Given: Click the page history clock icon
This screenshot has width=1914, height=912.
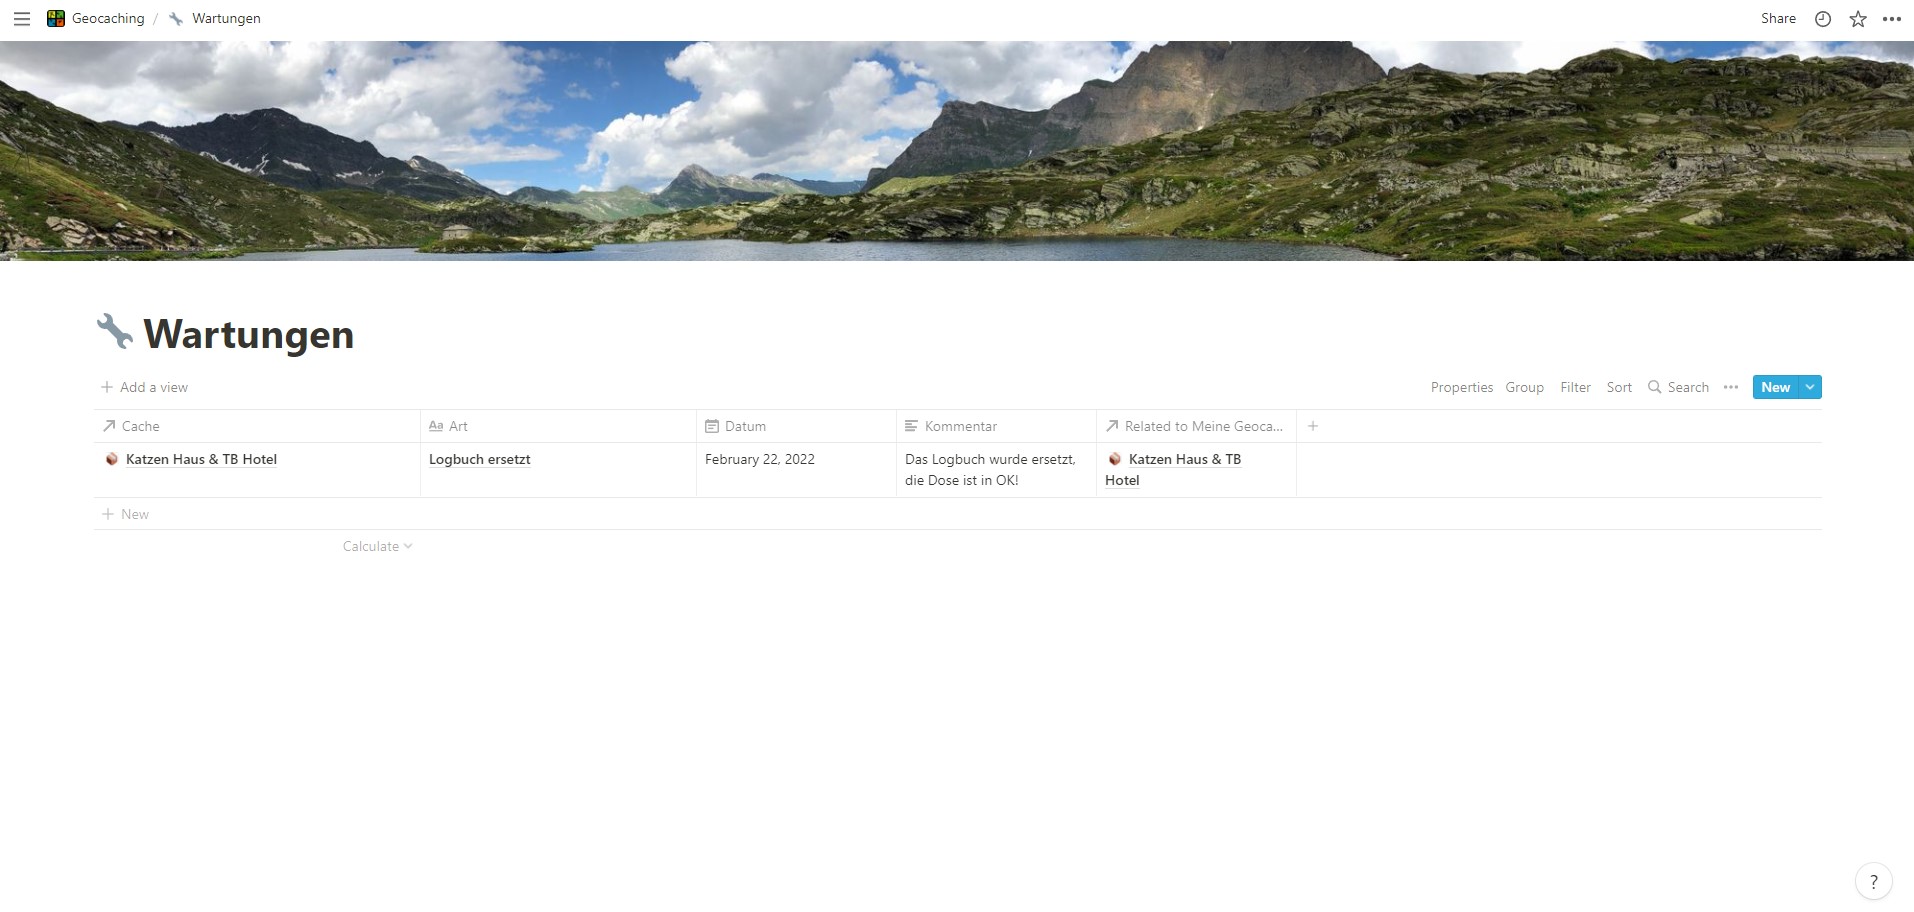Looking at the screenshot, I should tap(1823, 19).
